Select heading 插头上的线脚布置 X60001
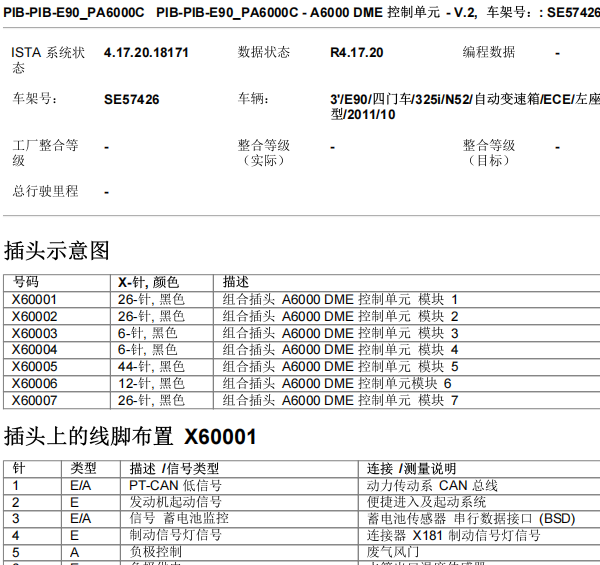This screenshot has height=565, width=600. 130,436
